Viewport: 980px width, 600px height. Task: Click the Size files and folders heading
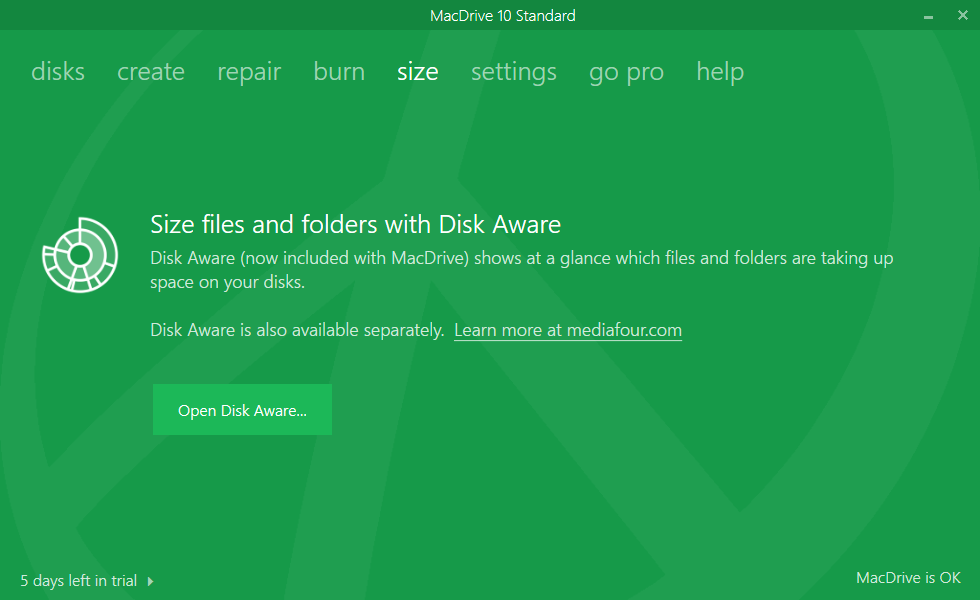pyautogui.click(x=355, y=224)
